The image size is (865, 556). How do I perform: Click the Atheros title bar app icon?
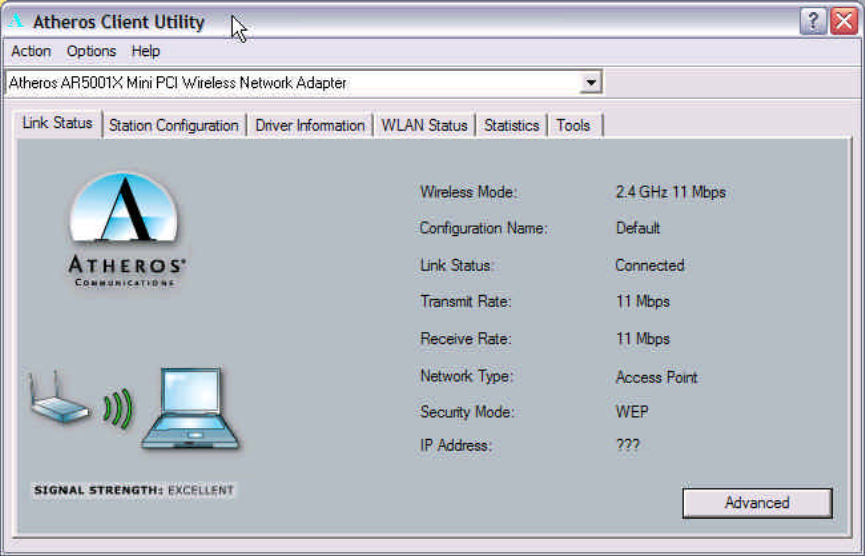(x=17, y=21)
